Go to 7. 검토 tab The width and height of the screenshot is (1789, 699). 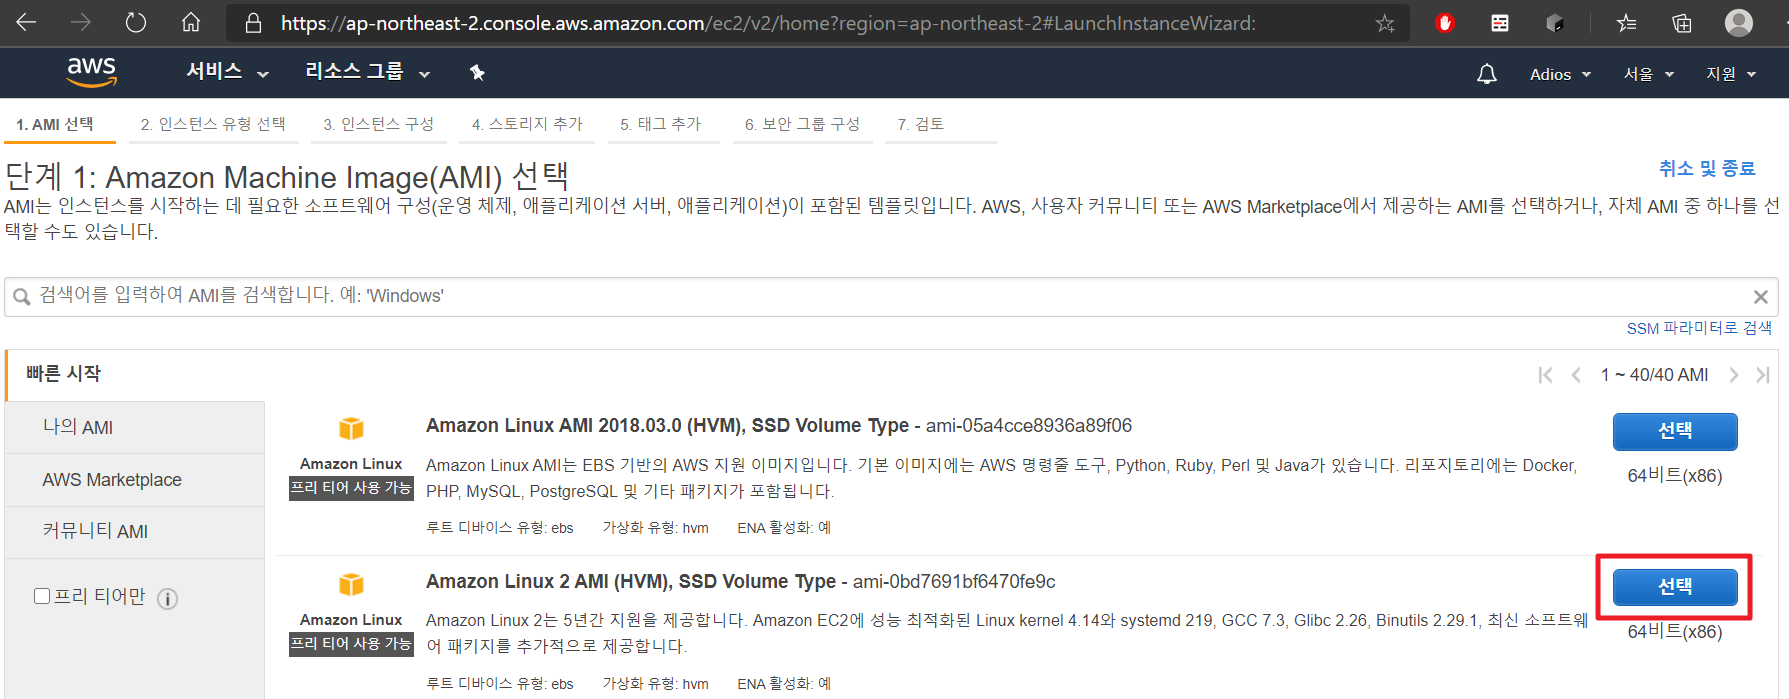pos(921,124)
